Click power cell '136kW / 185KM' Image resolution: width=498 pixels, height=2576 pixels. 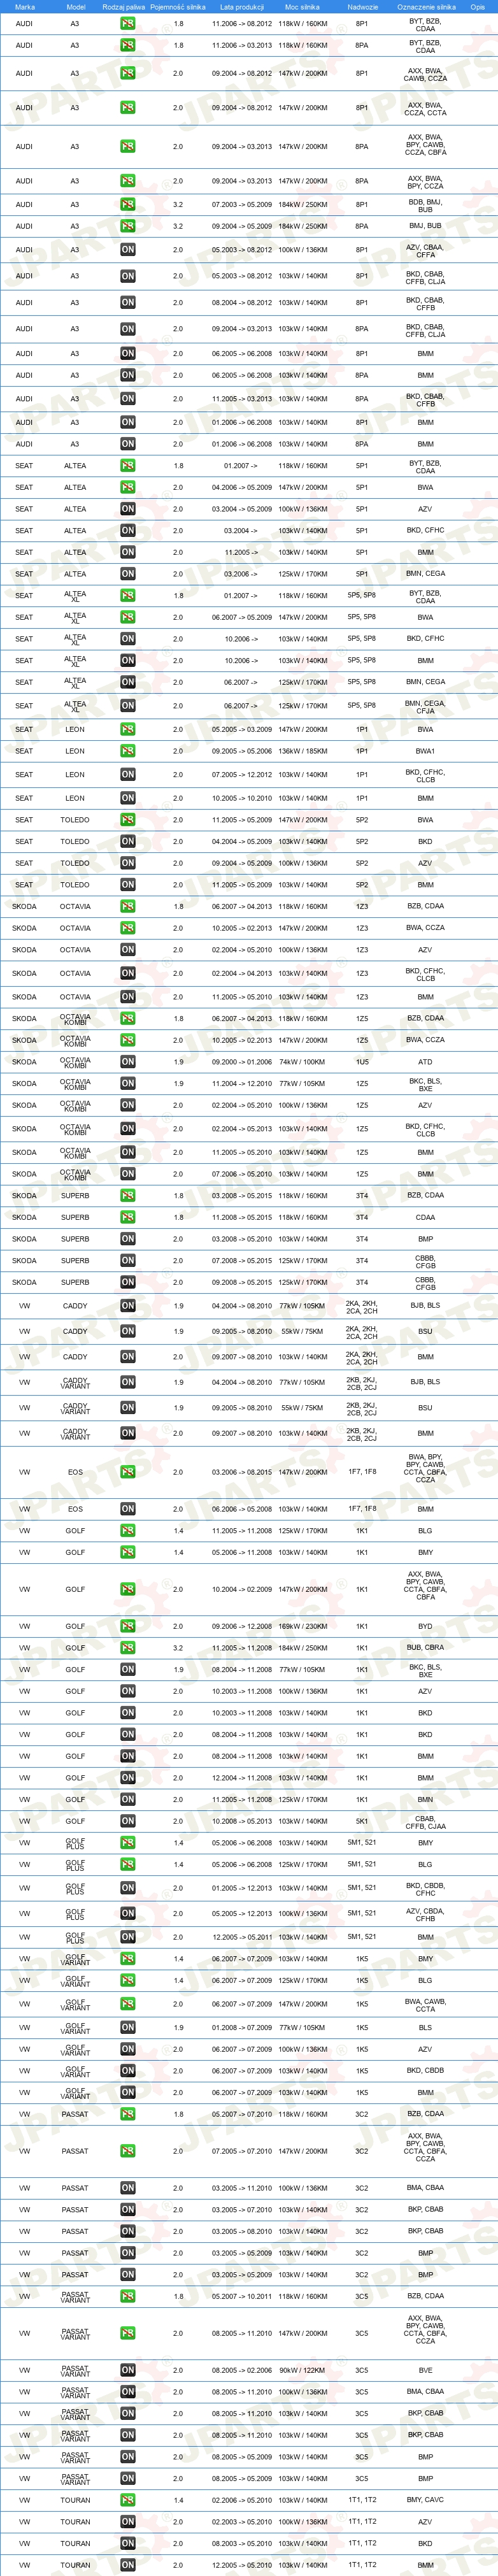[x=303, y=751]
